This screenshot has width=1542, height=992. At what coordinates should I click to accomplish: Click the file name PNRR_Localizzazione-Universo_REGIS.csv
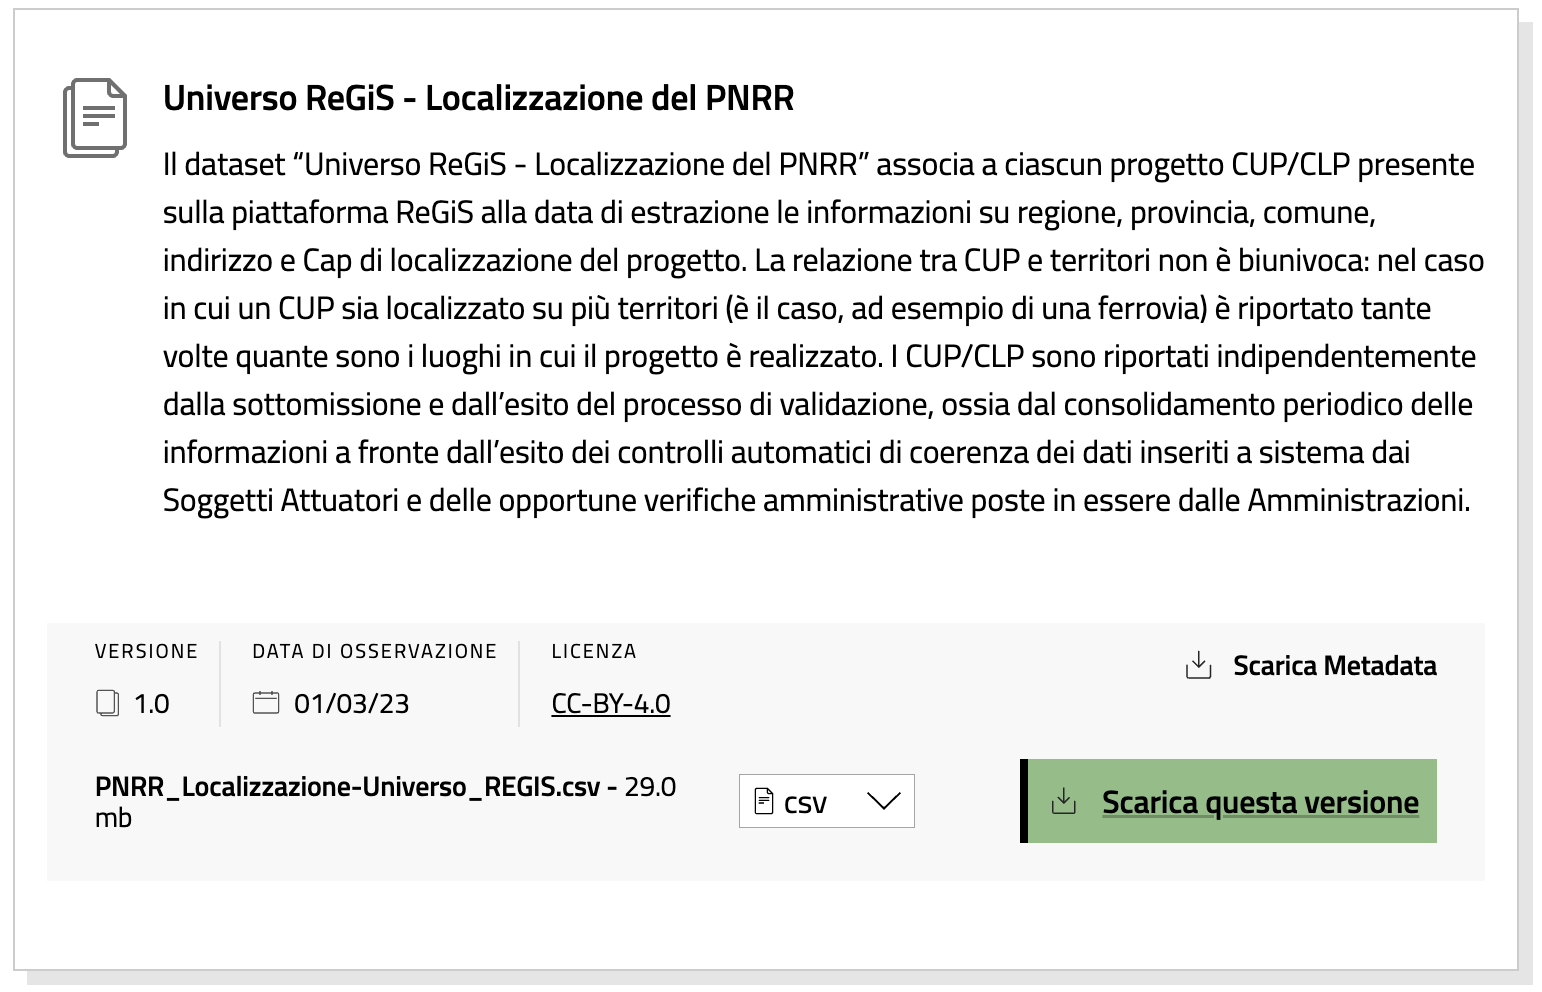[x=347, y=787]
